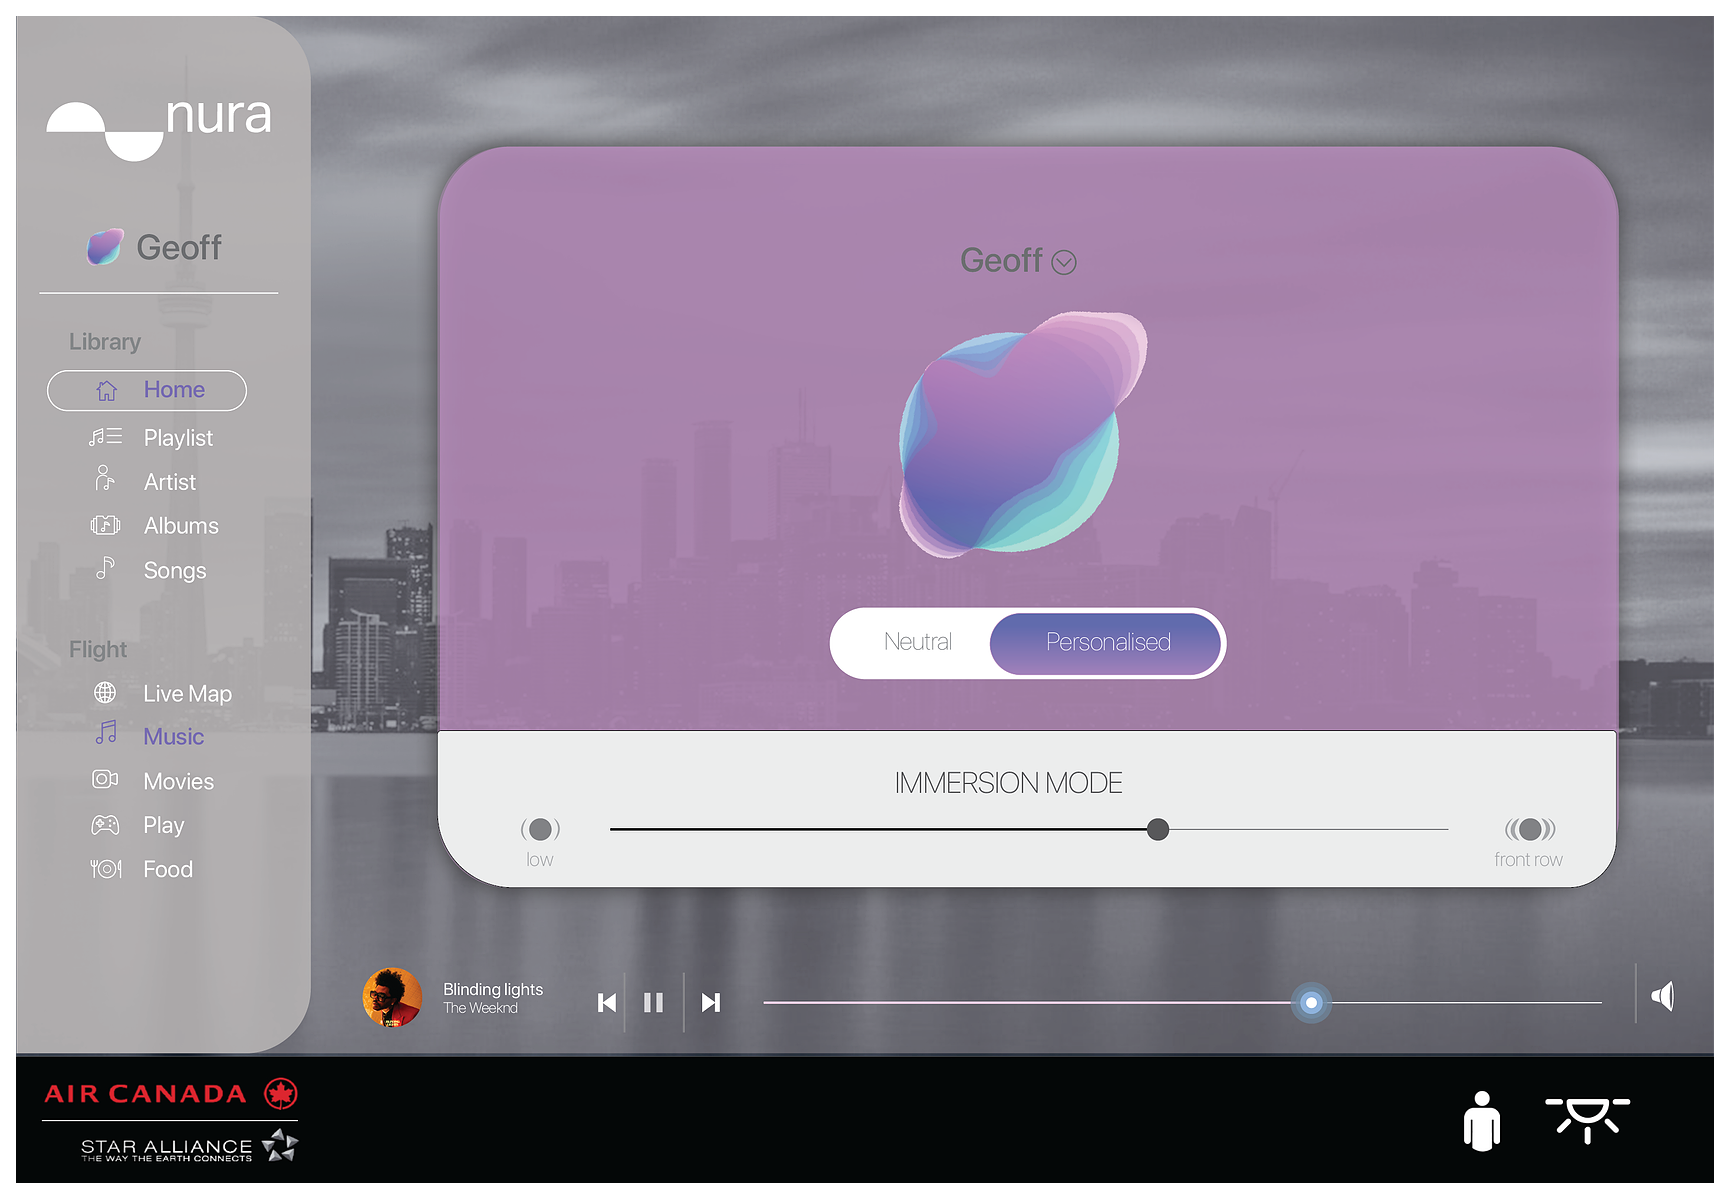Click the Live Map globe icon
Screen dimensions: 1730x1199
pyautogui.click(x=105, y=693)
